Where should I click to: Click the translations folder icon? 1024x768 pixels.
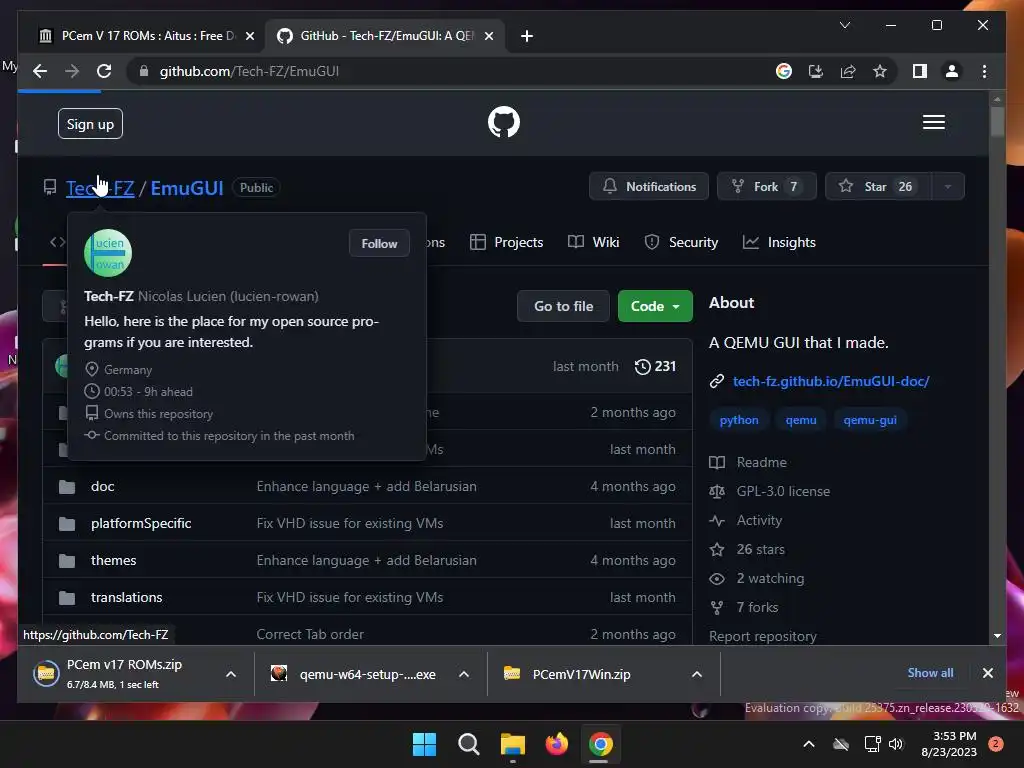pyautogui.click(x=67, y=598)
